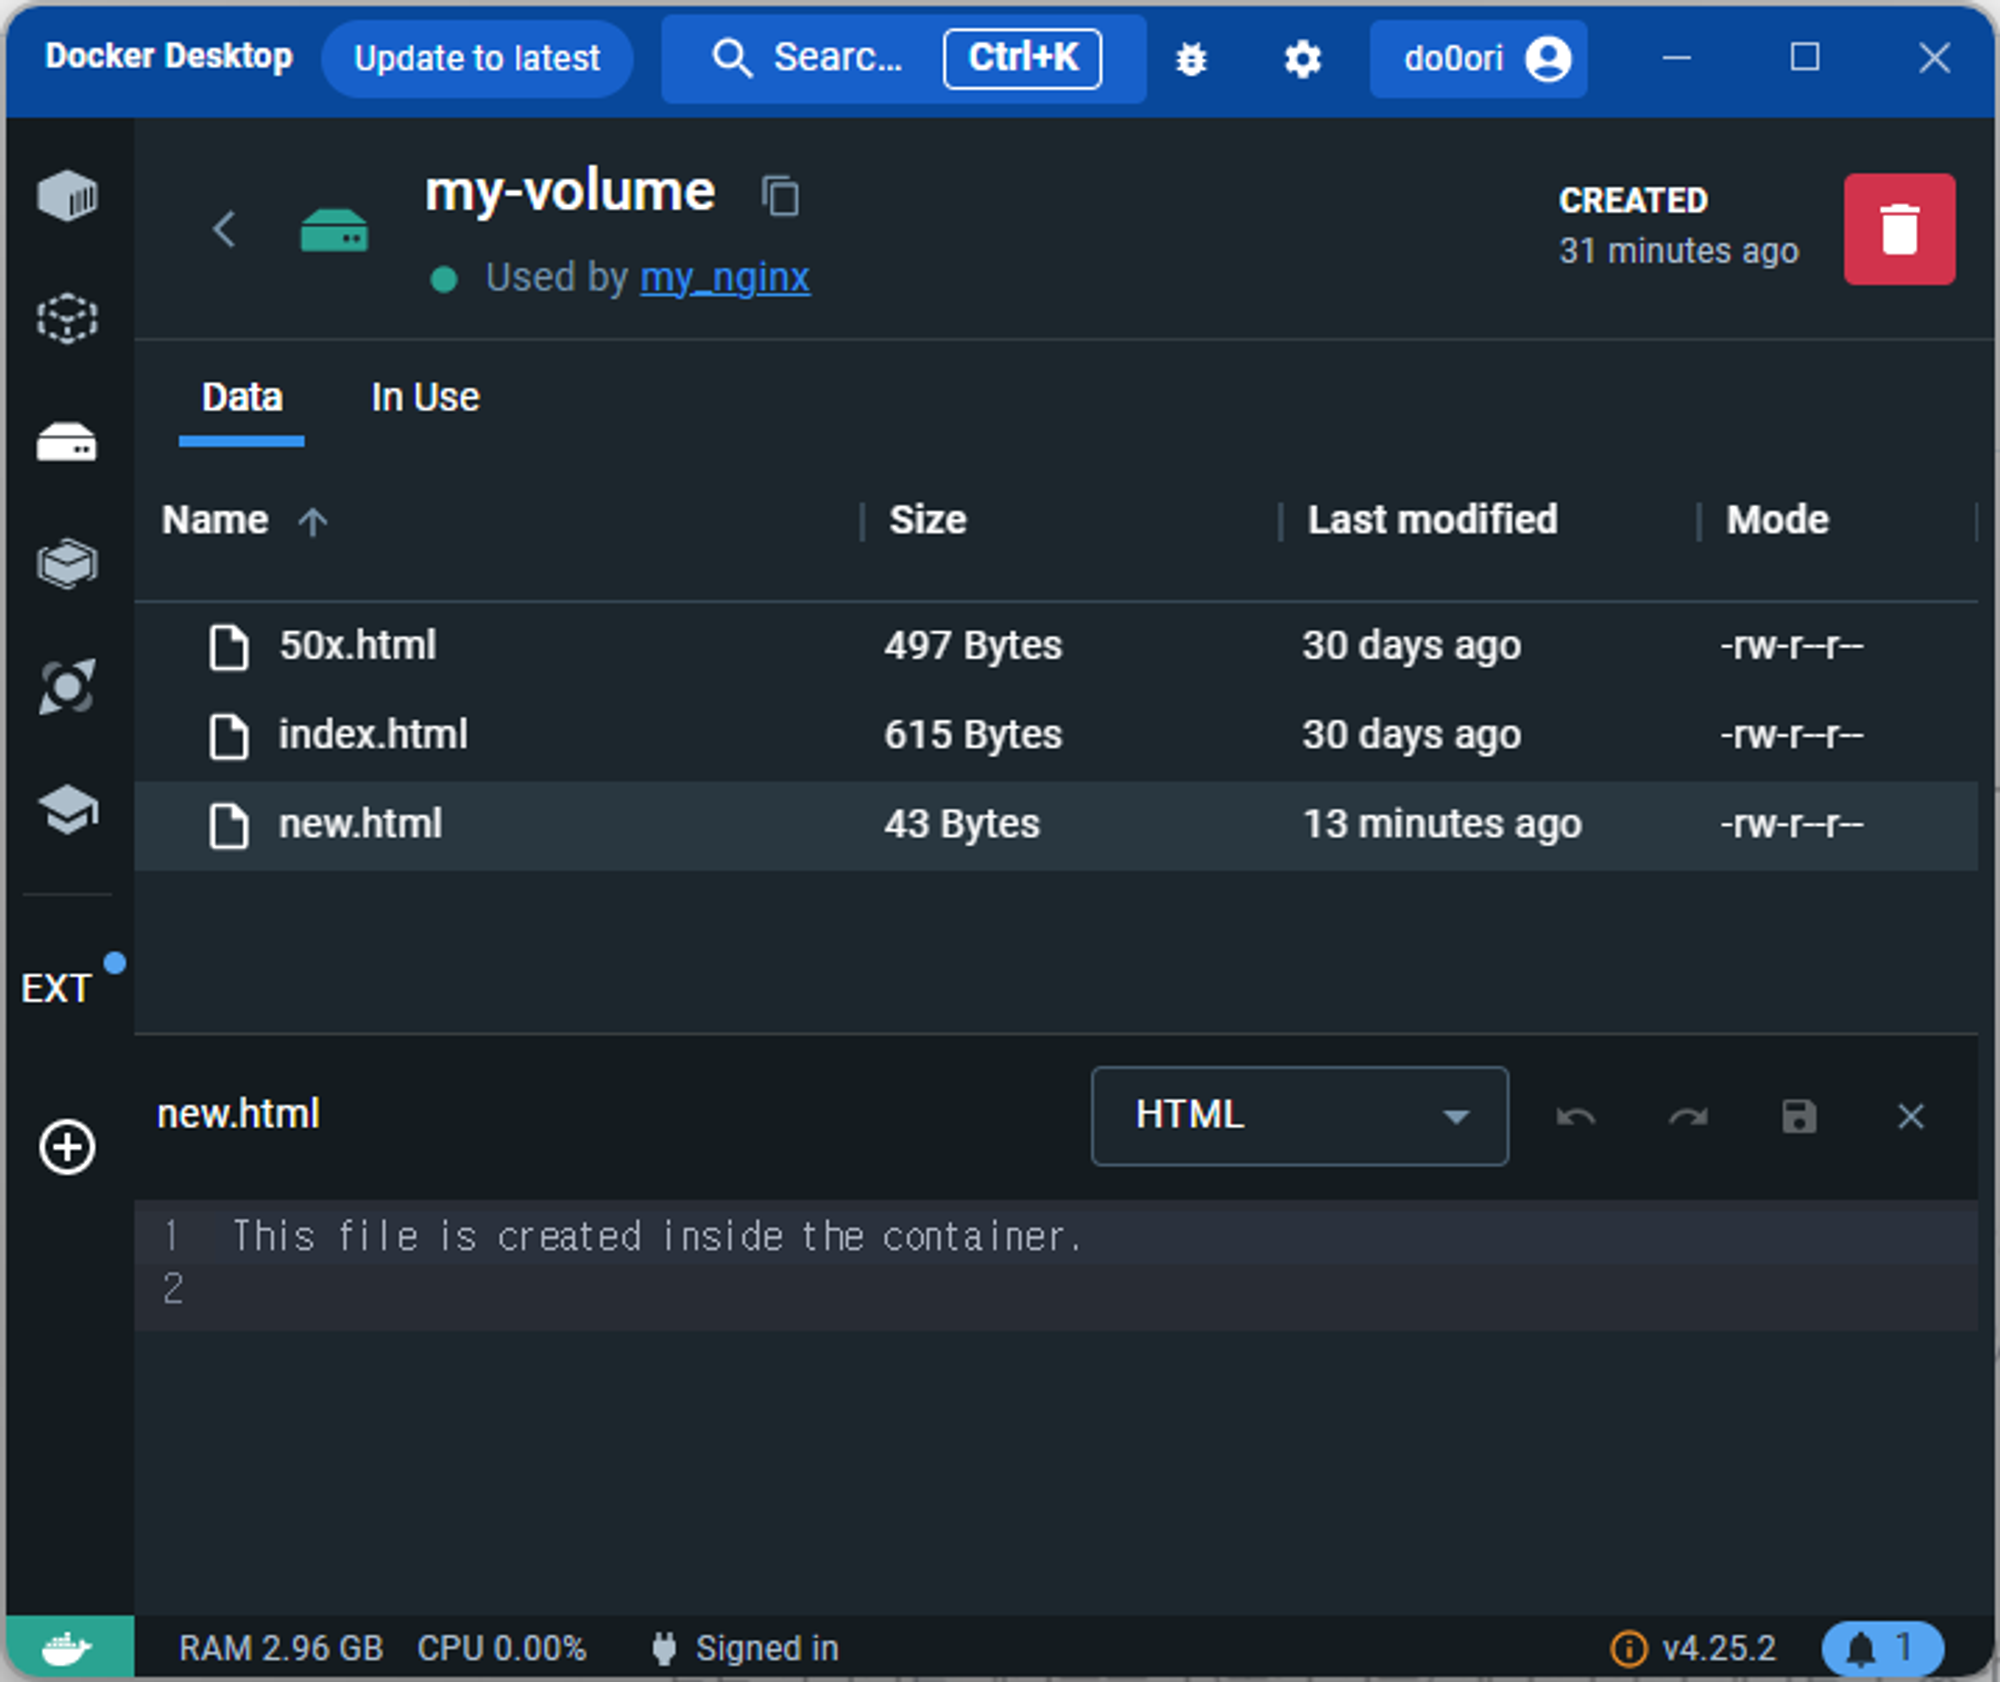The width and height of the screenshot is (2000, 1682).
Task: Click line 1 text in the editor
Action: coord(657,1237)
